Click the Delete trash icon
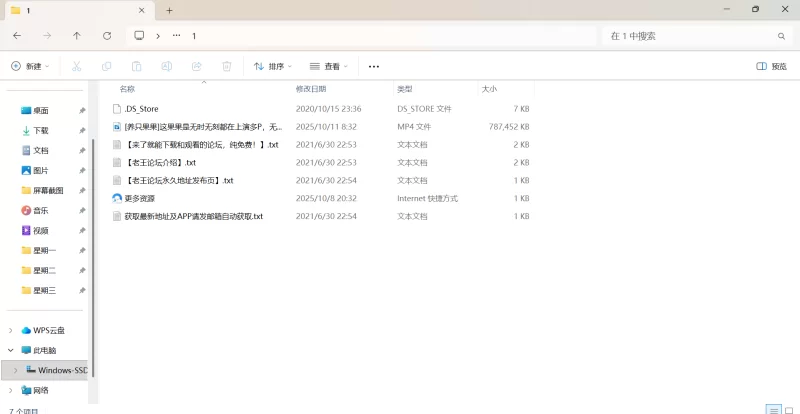This screenshot has height=414, width=800. (227, 66)
